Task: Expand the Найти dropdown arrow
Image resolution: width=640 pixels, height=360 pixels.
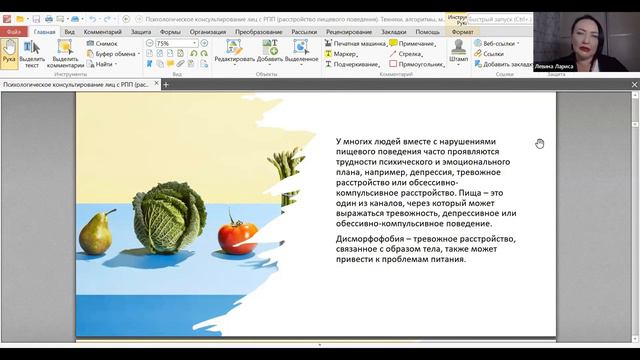Action: point(116,64)
